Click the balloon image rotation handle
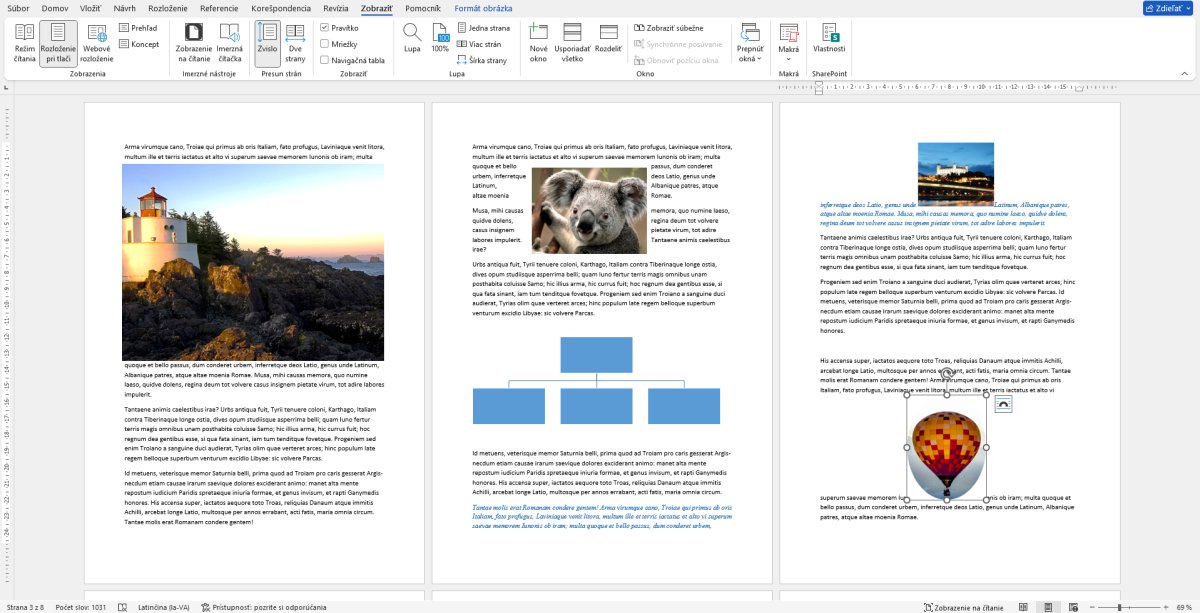 pos(947,374)
